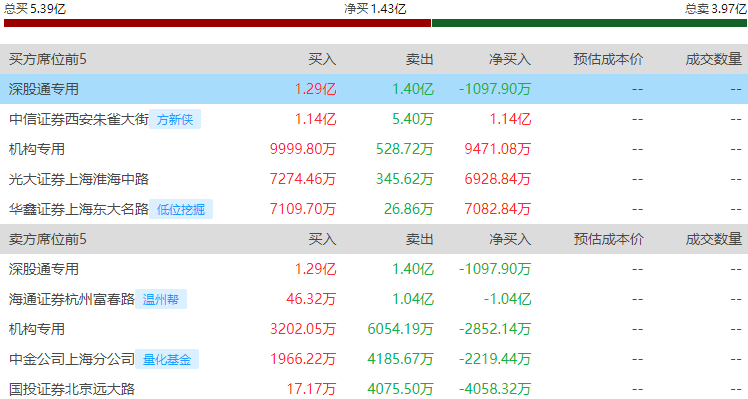The height and width of the screenshot is (399, 748).
Task: Click the 方新侠 tag label
Action: (175, 119)
